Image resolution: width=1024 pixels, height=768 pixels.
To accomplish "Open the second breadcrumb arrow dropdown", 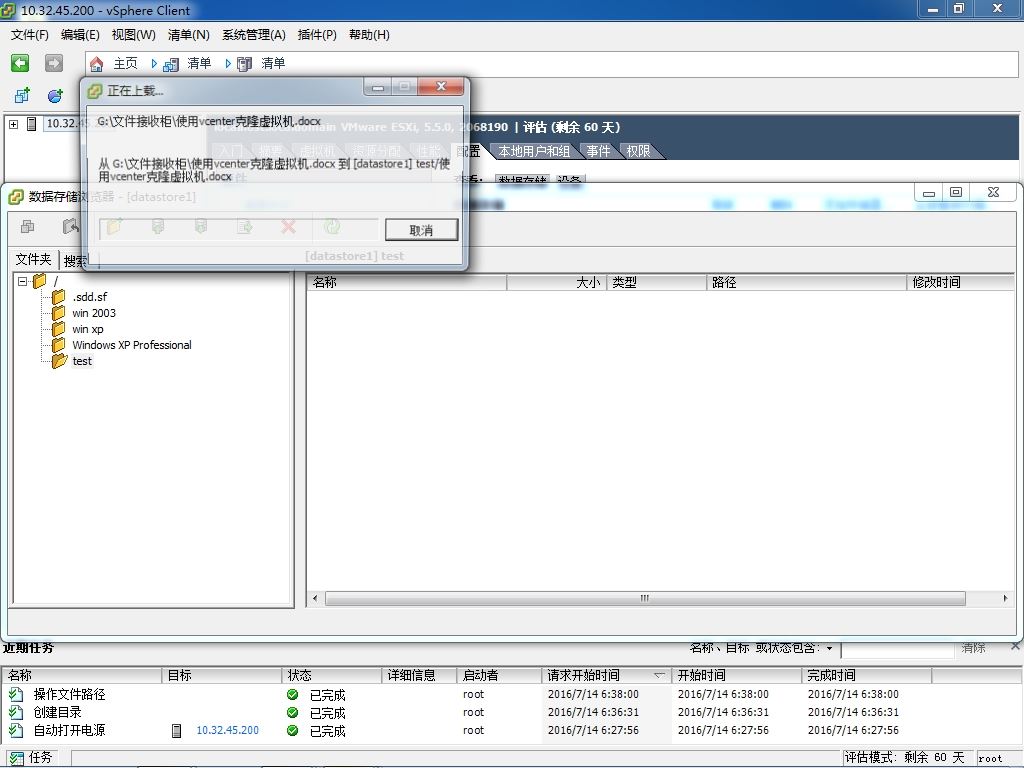I will tap(228, 63).
